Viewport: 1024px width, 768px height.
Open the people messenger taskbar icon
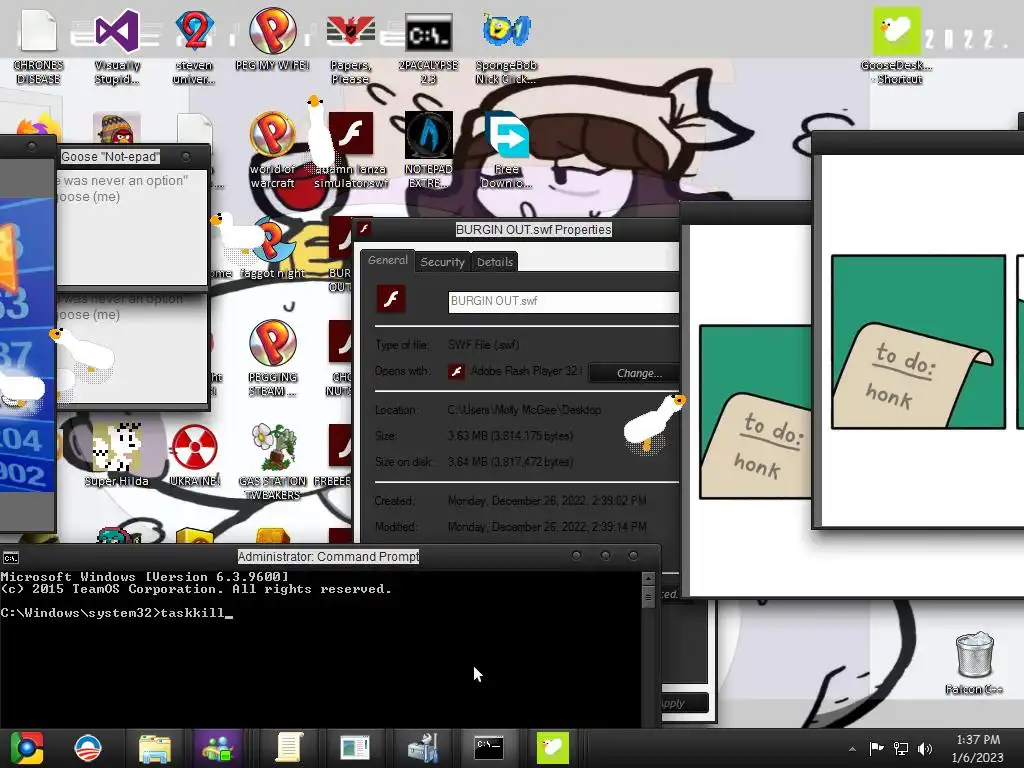pos(218,748)
